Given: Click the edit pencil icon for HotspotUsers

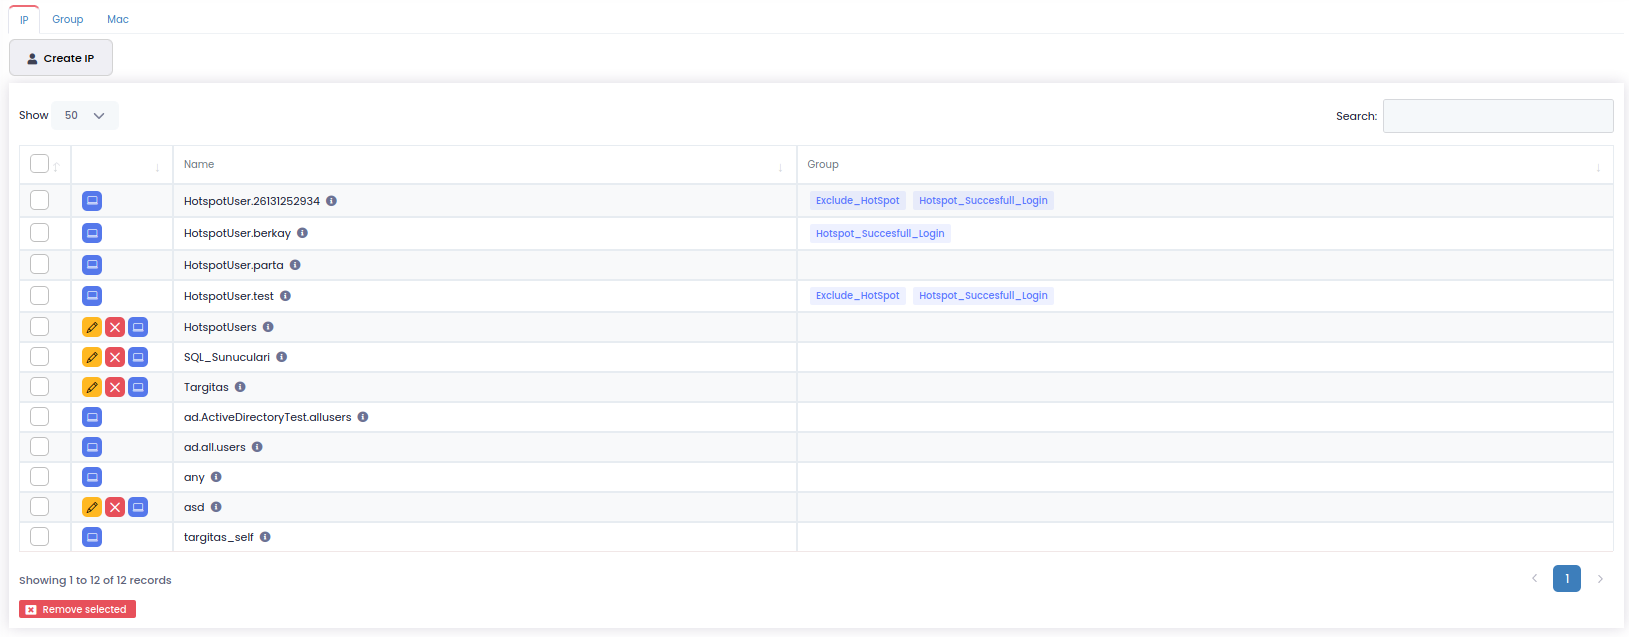Looking at the screenshot, I should click(x=92, y=327).
